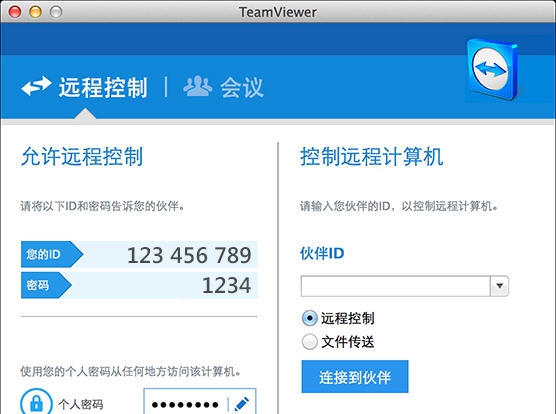Click the 请输入您伙伴的ID instruction text
The image size is (556, 414).
point(399,206)
